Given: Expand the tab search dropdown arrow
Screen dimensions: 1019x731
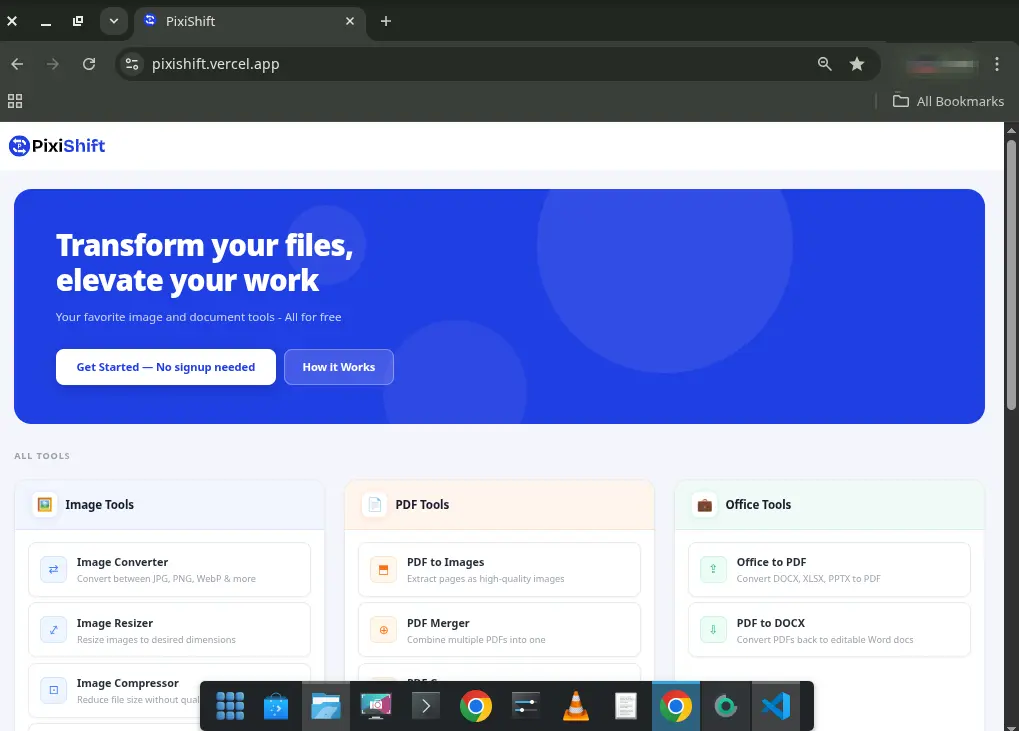Looking at the screenshot, I should tap(114, 21).
